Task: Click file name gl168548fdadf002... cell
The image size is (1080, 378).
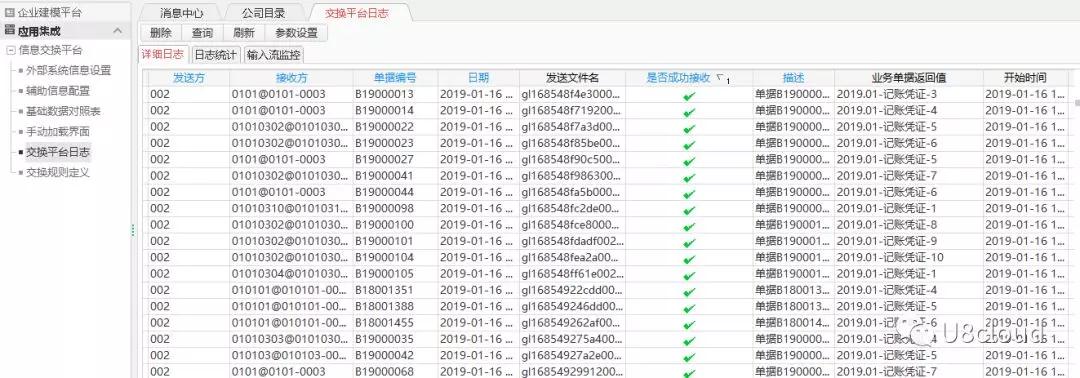Action: pos(572,242)
